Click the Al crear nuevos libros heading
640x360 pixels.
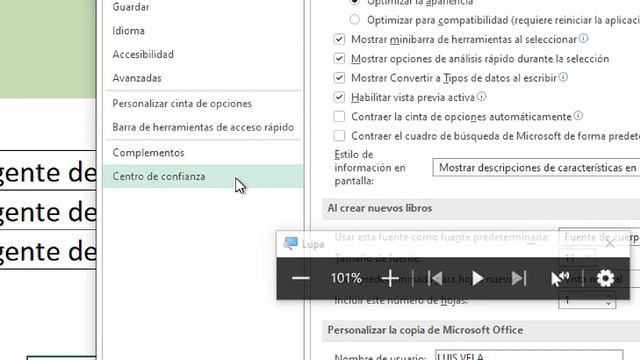[380, 208]
